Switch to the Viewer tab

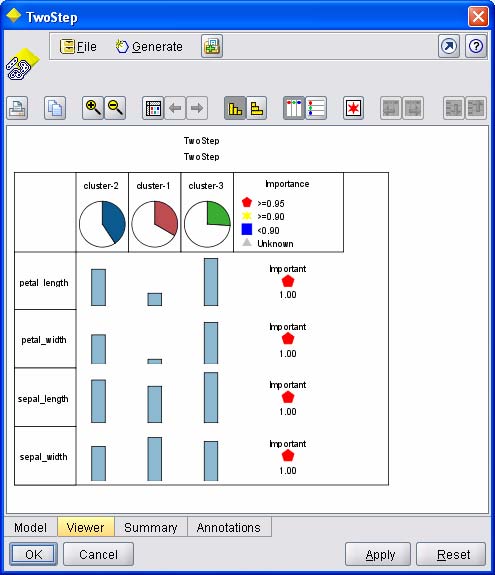pyautogui.click(x=85, y=527)
